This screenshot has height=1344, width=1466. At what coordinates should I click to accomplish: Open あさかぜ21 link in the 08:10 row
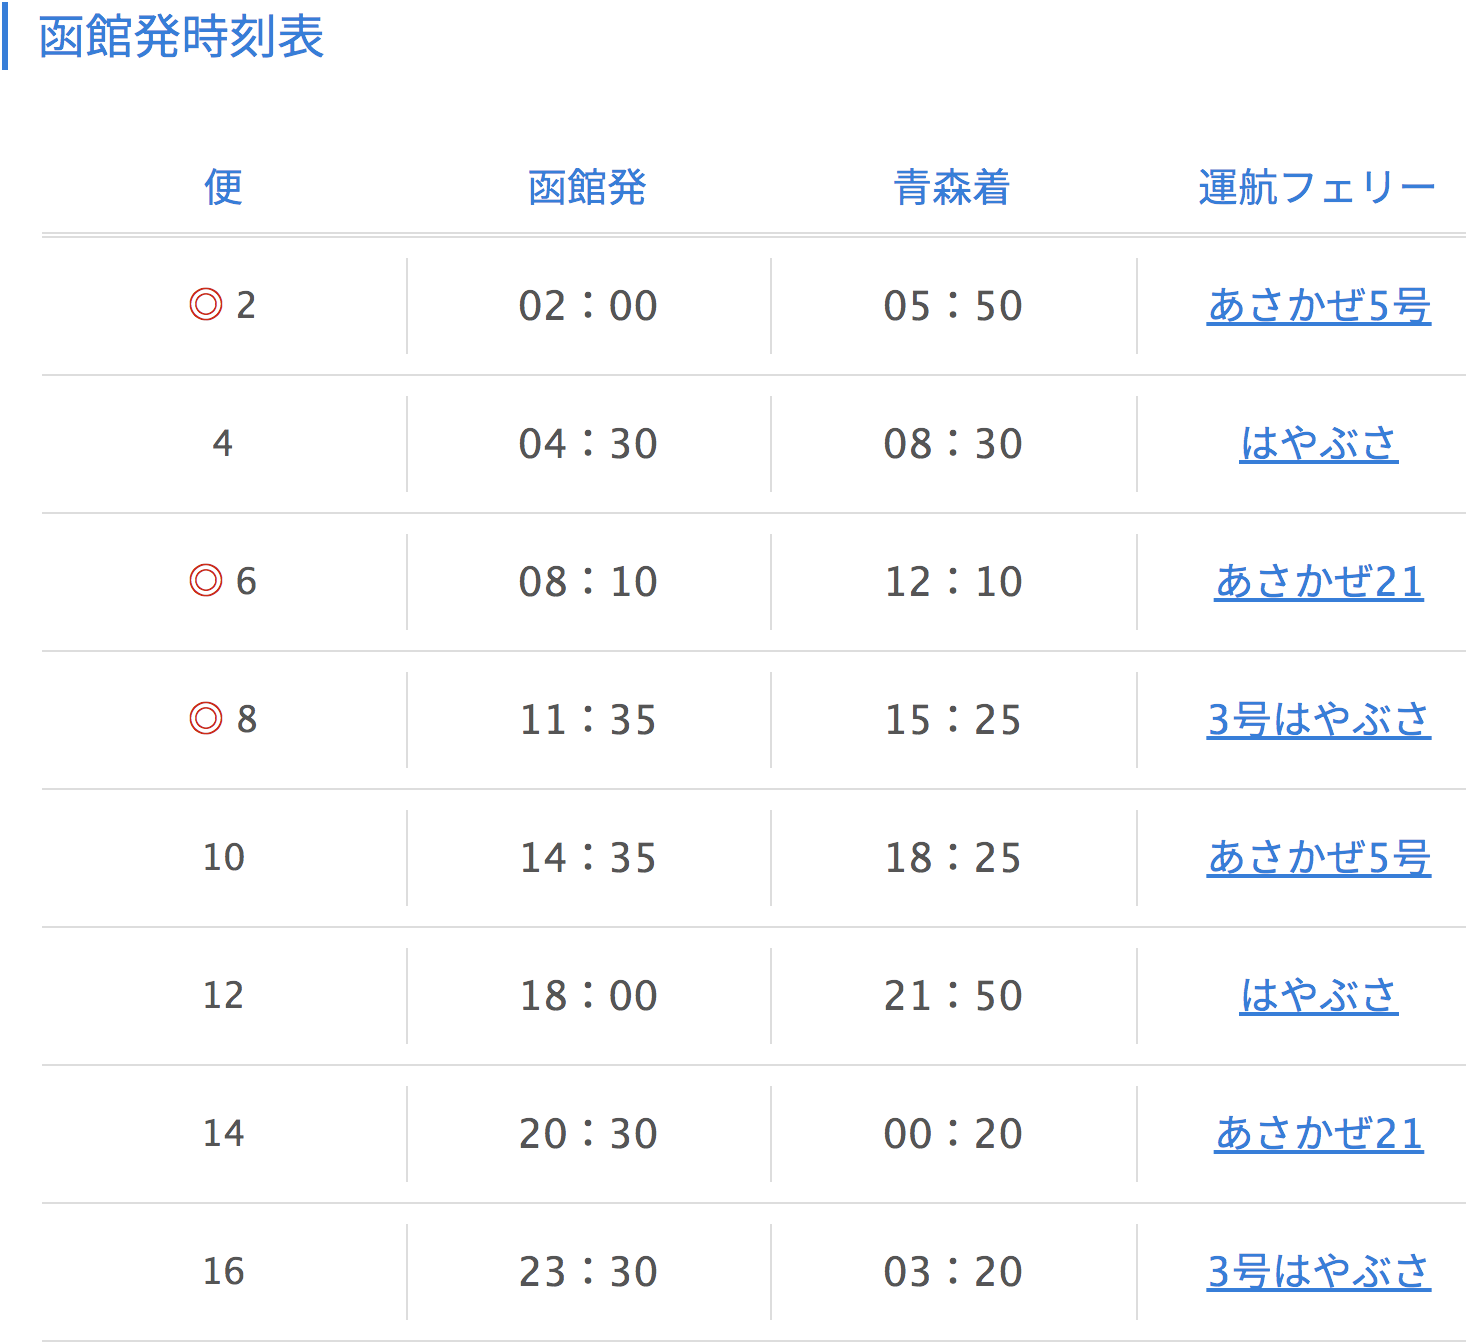(x=1319, y=581)
